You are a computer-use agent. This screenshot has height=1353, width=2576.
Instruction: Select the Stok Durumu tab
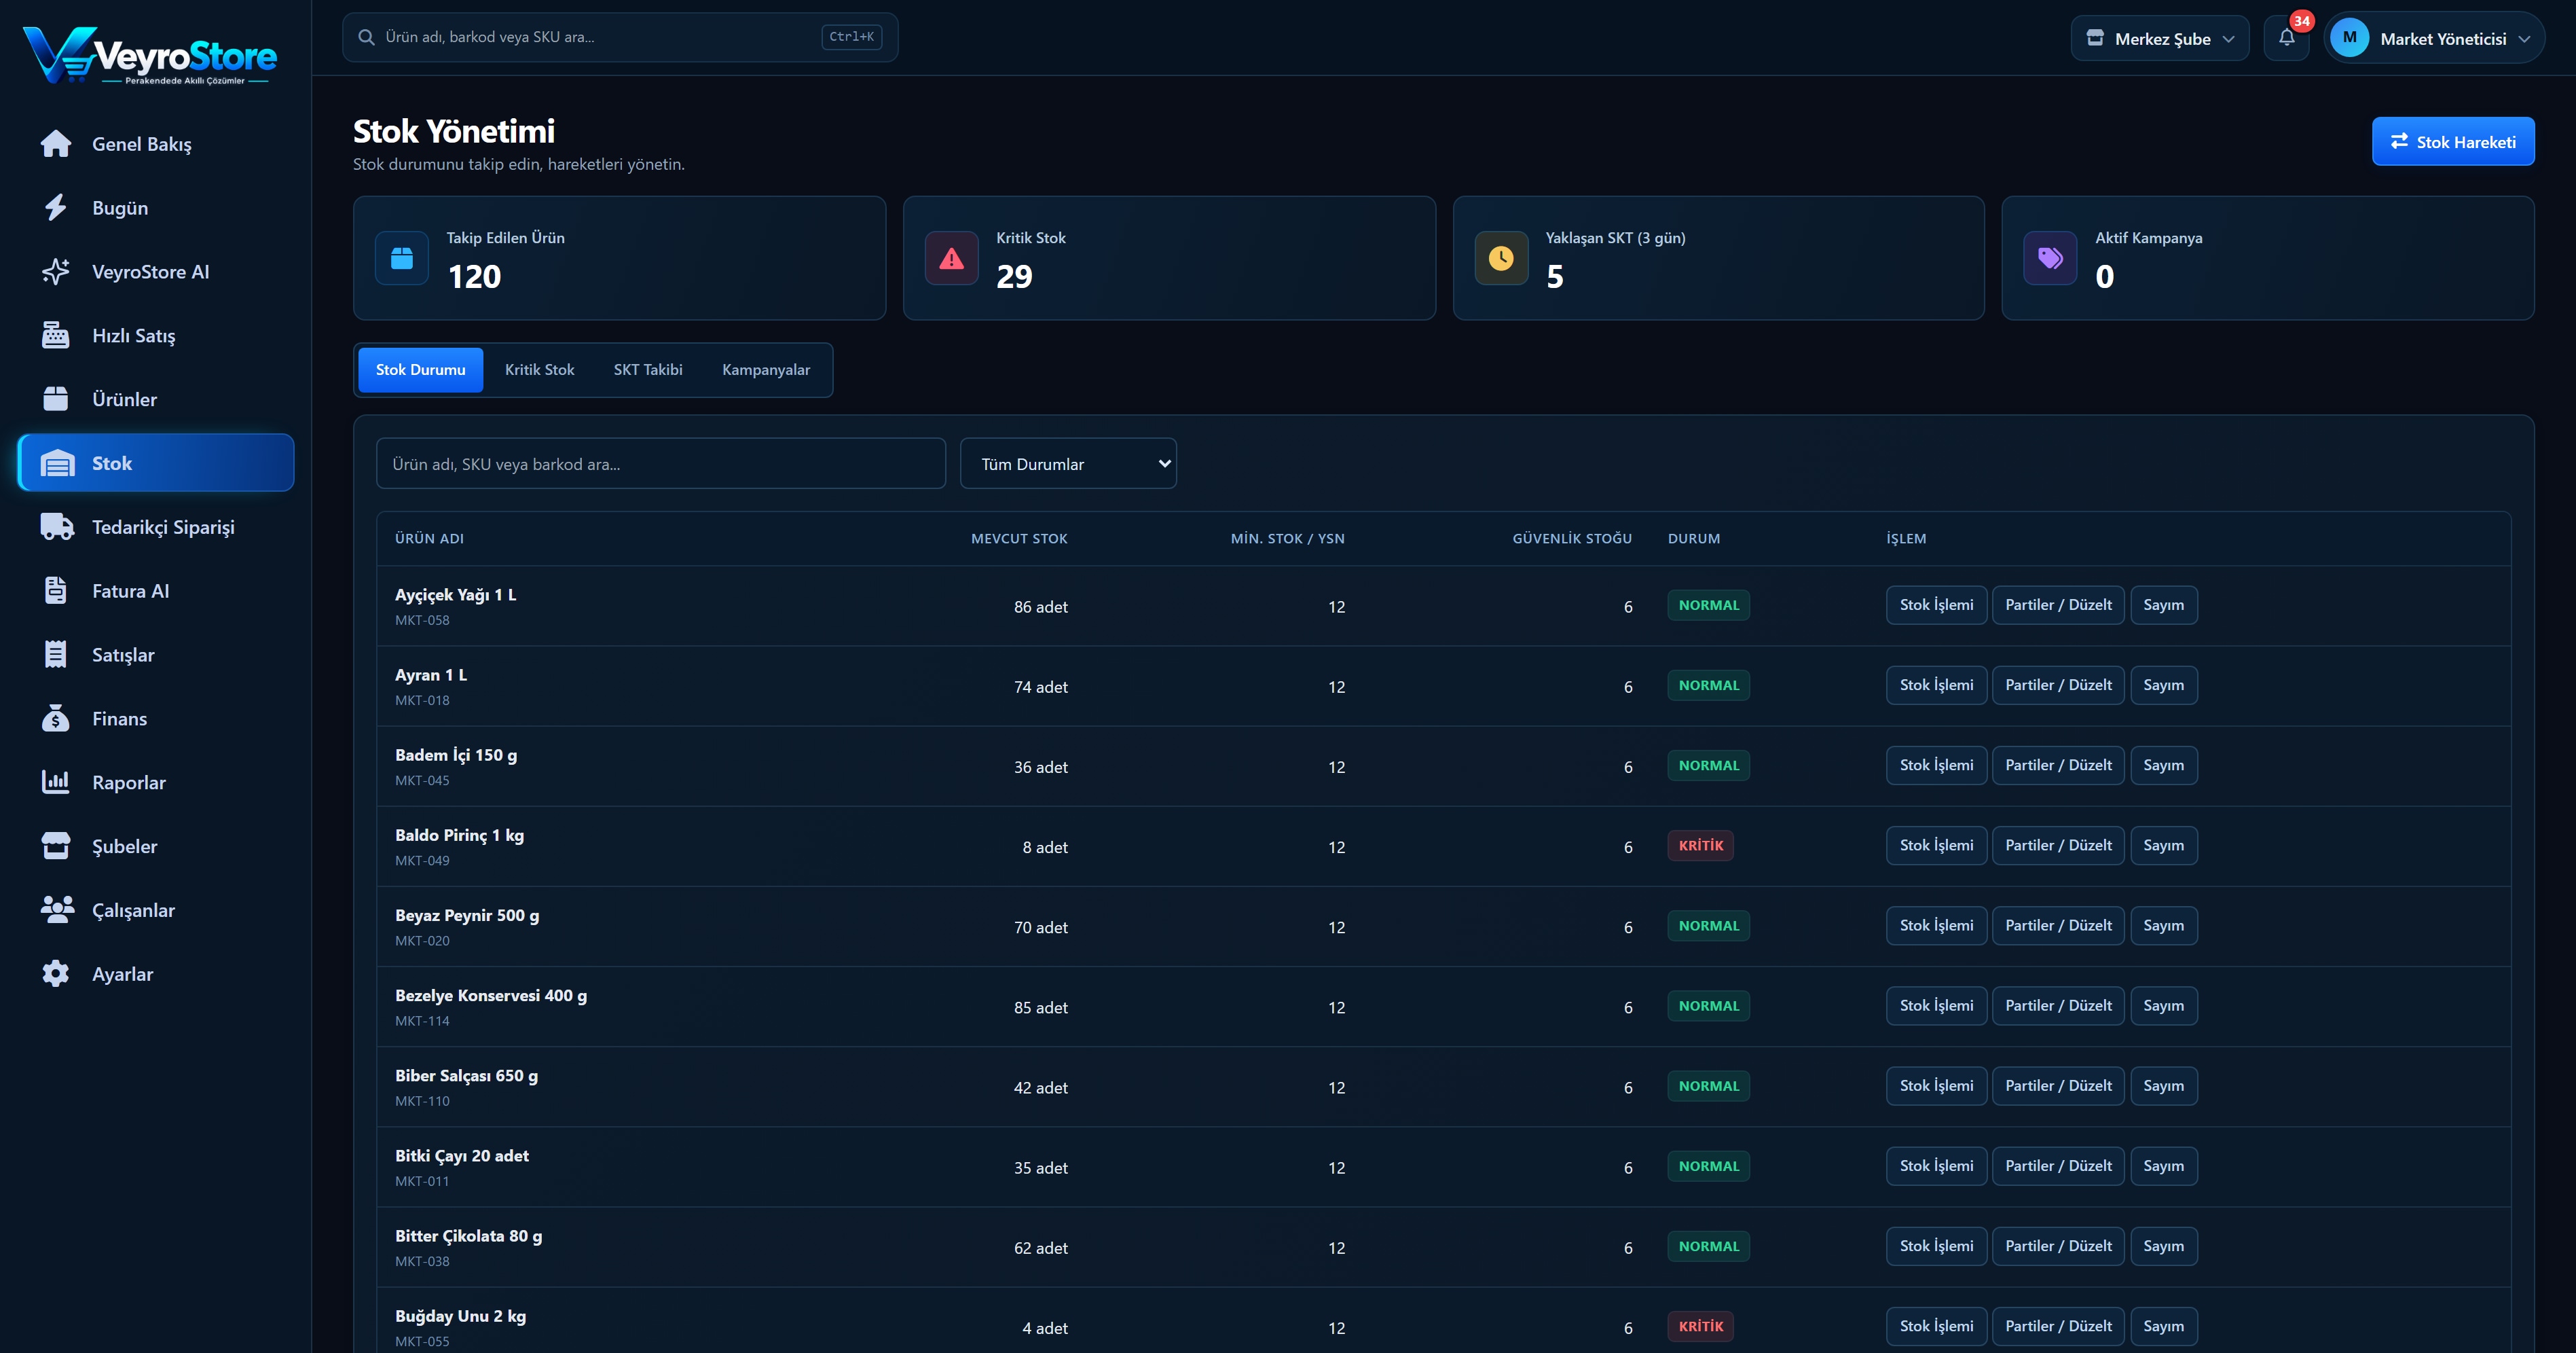[420, 370]
